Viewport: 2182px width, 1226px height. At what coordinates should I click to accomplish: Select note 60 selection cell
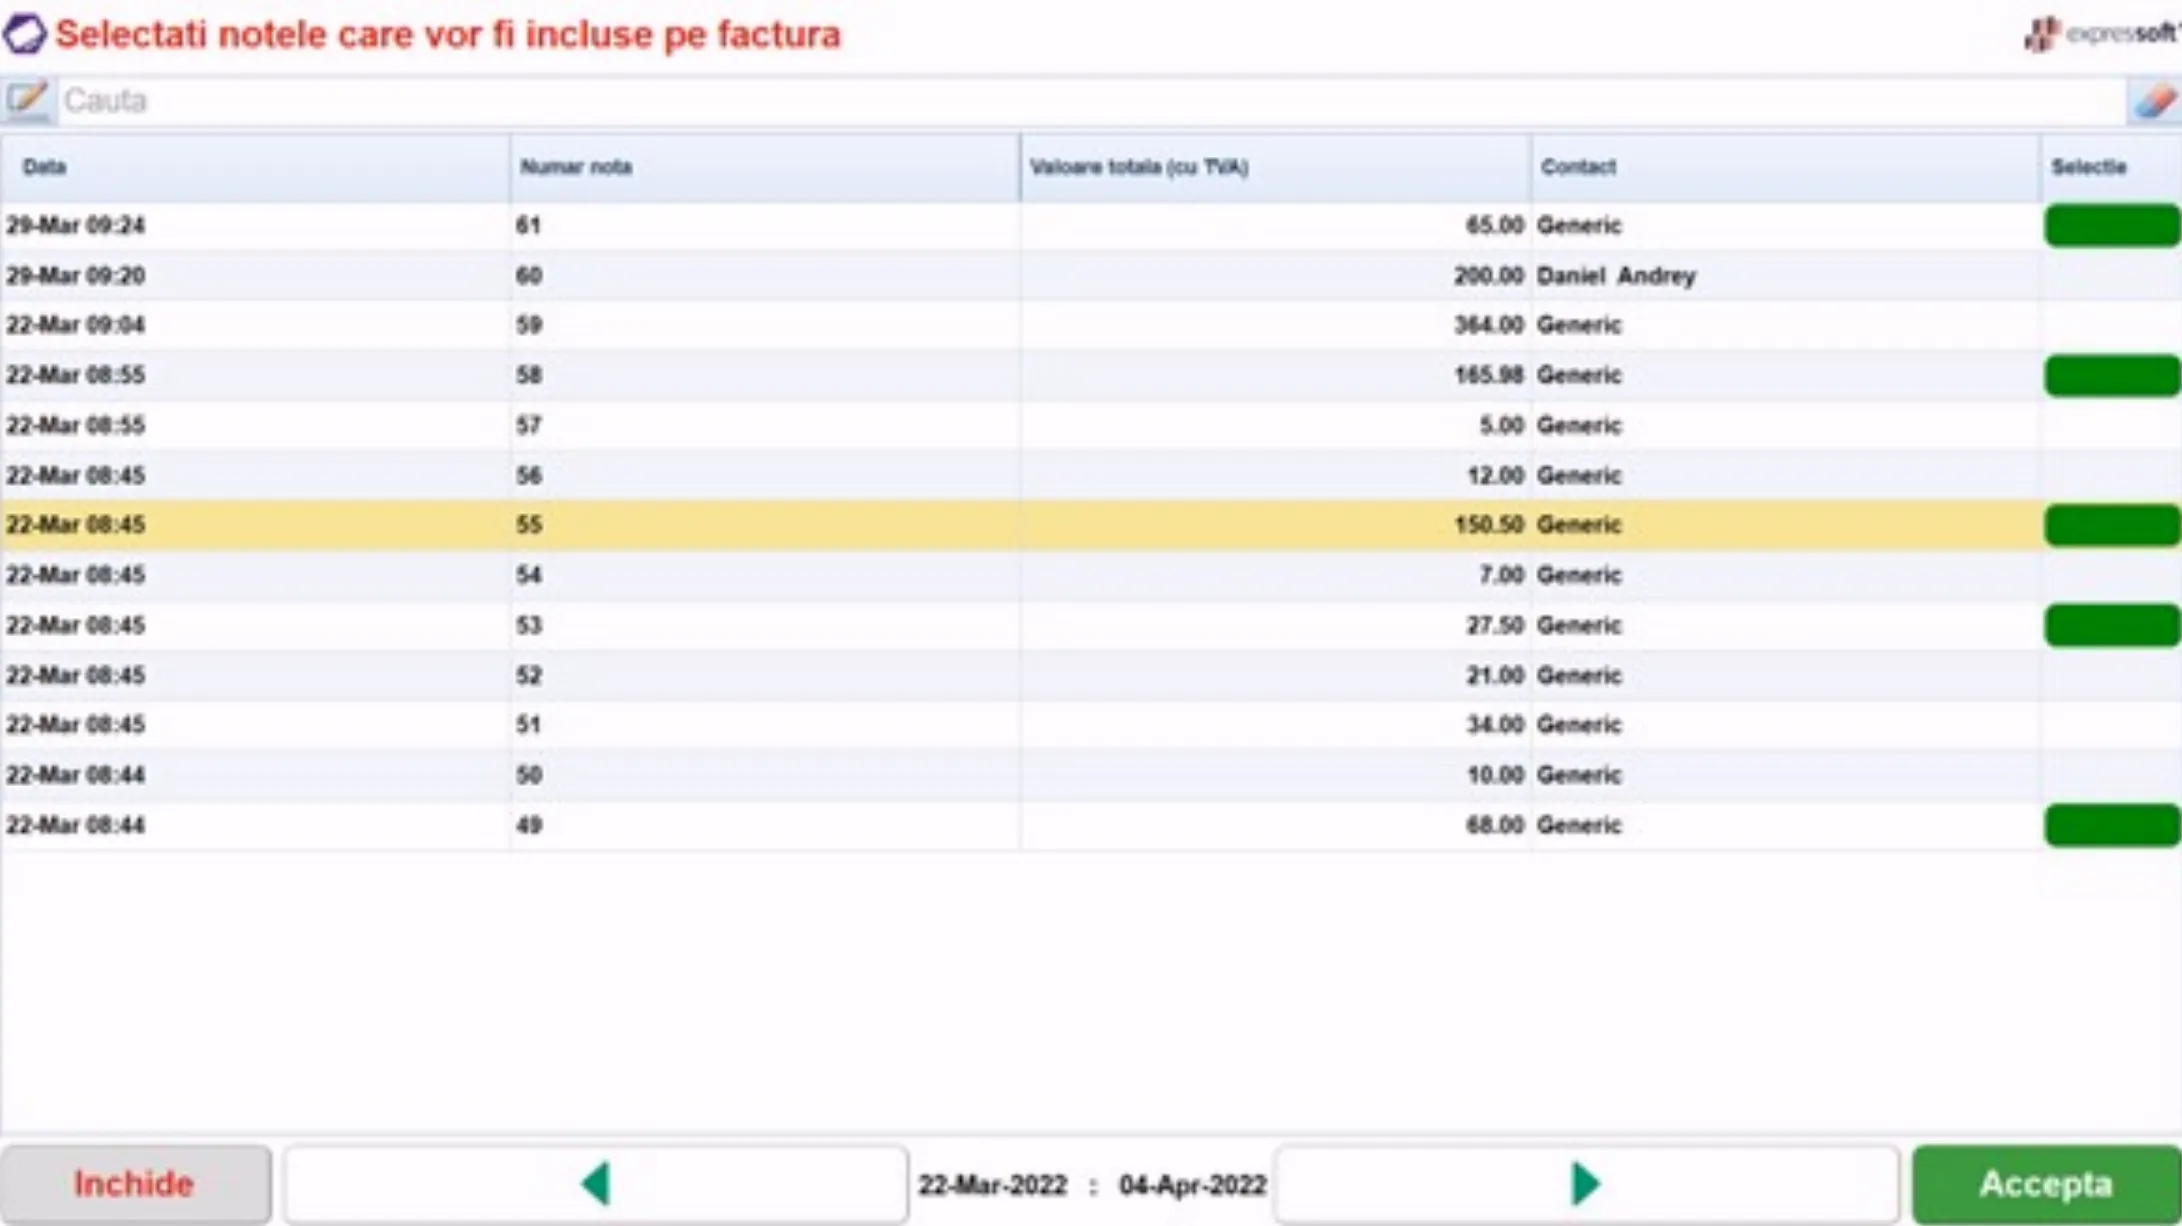tap(2112, 275)
